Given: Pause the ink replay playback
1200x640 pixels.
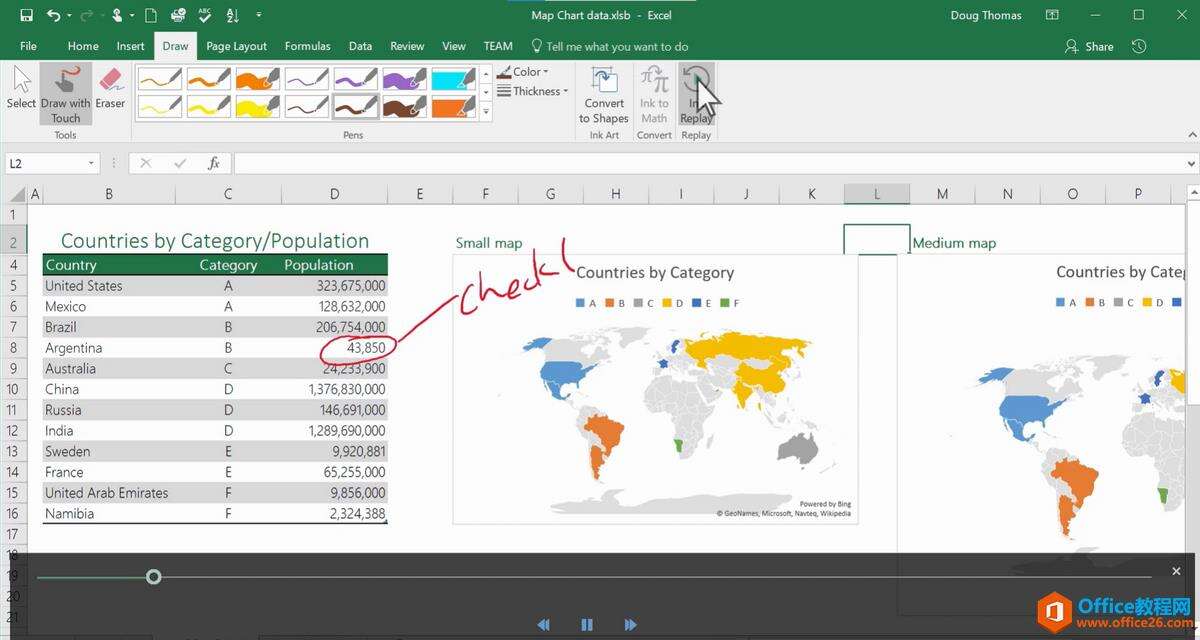Looking at the screenshot, I should point(587,624).
